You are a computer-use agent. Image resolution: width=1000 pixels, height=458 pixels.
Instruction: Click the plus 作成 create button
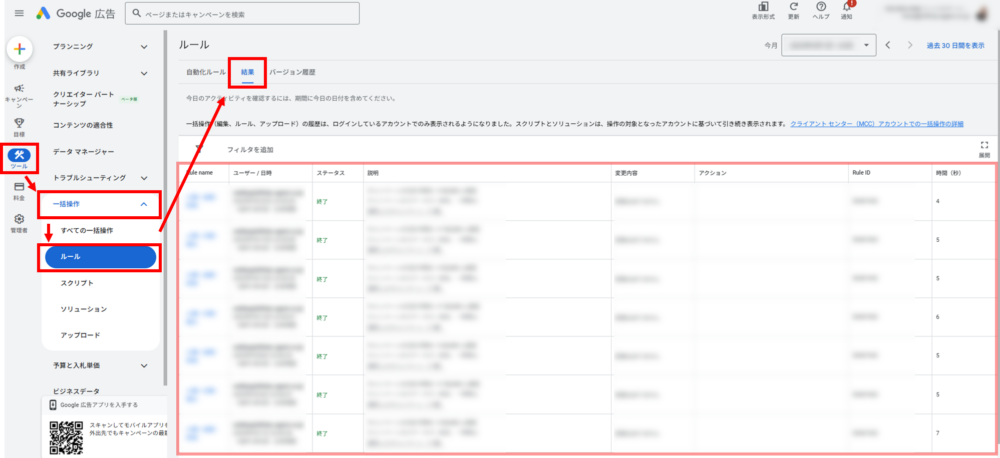click(x=20, y=50)
